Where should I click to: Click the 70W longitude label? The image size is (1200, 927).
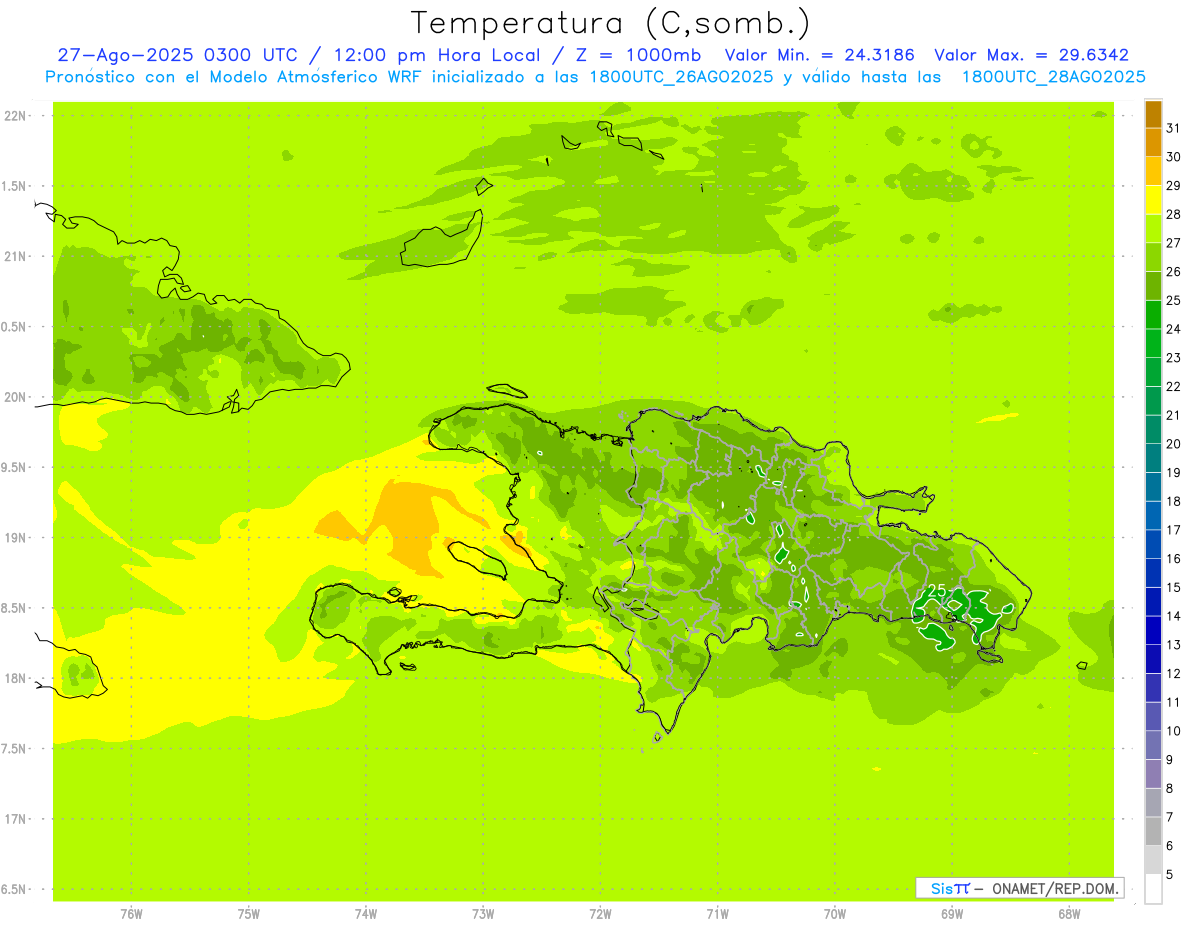[835, 914]
